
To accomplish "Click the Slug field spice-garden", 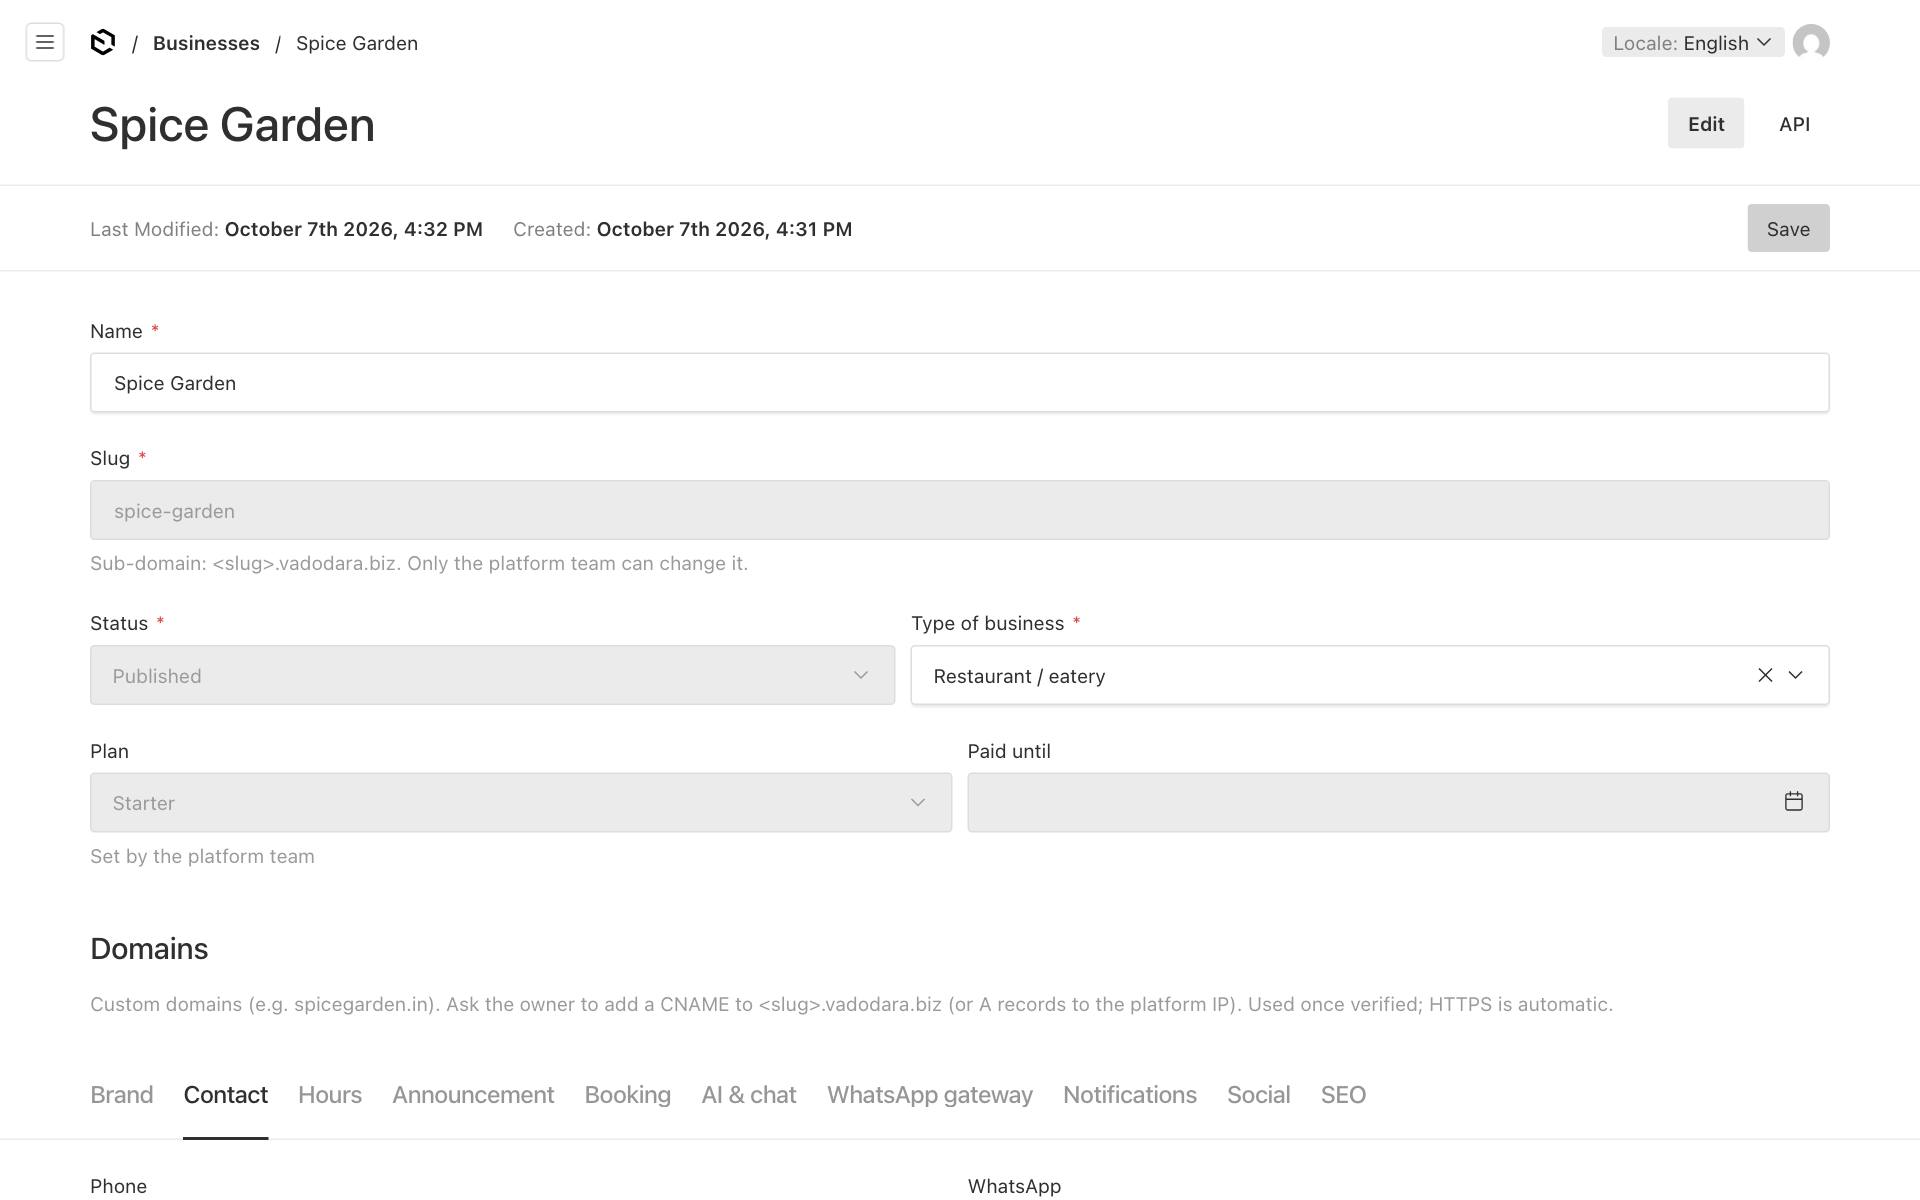I will pyautogui.click(x=960, y=510).
